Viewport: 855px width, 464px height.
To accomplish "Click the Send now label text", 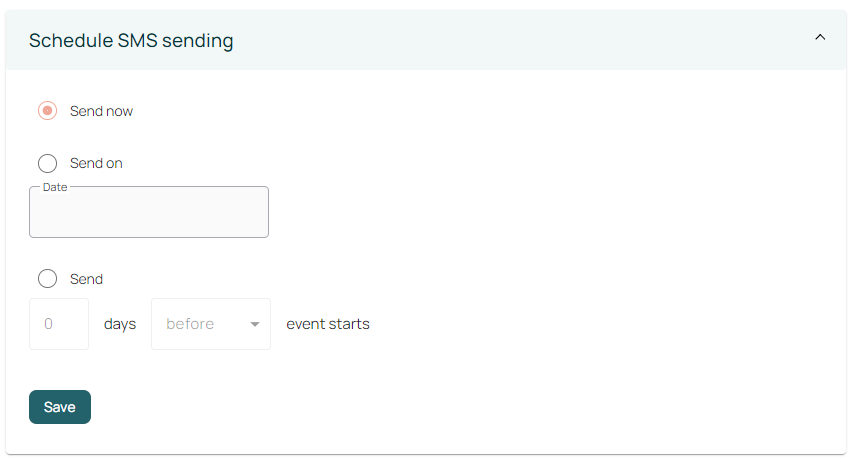I will click(101, 111).
